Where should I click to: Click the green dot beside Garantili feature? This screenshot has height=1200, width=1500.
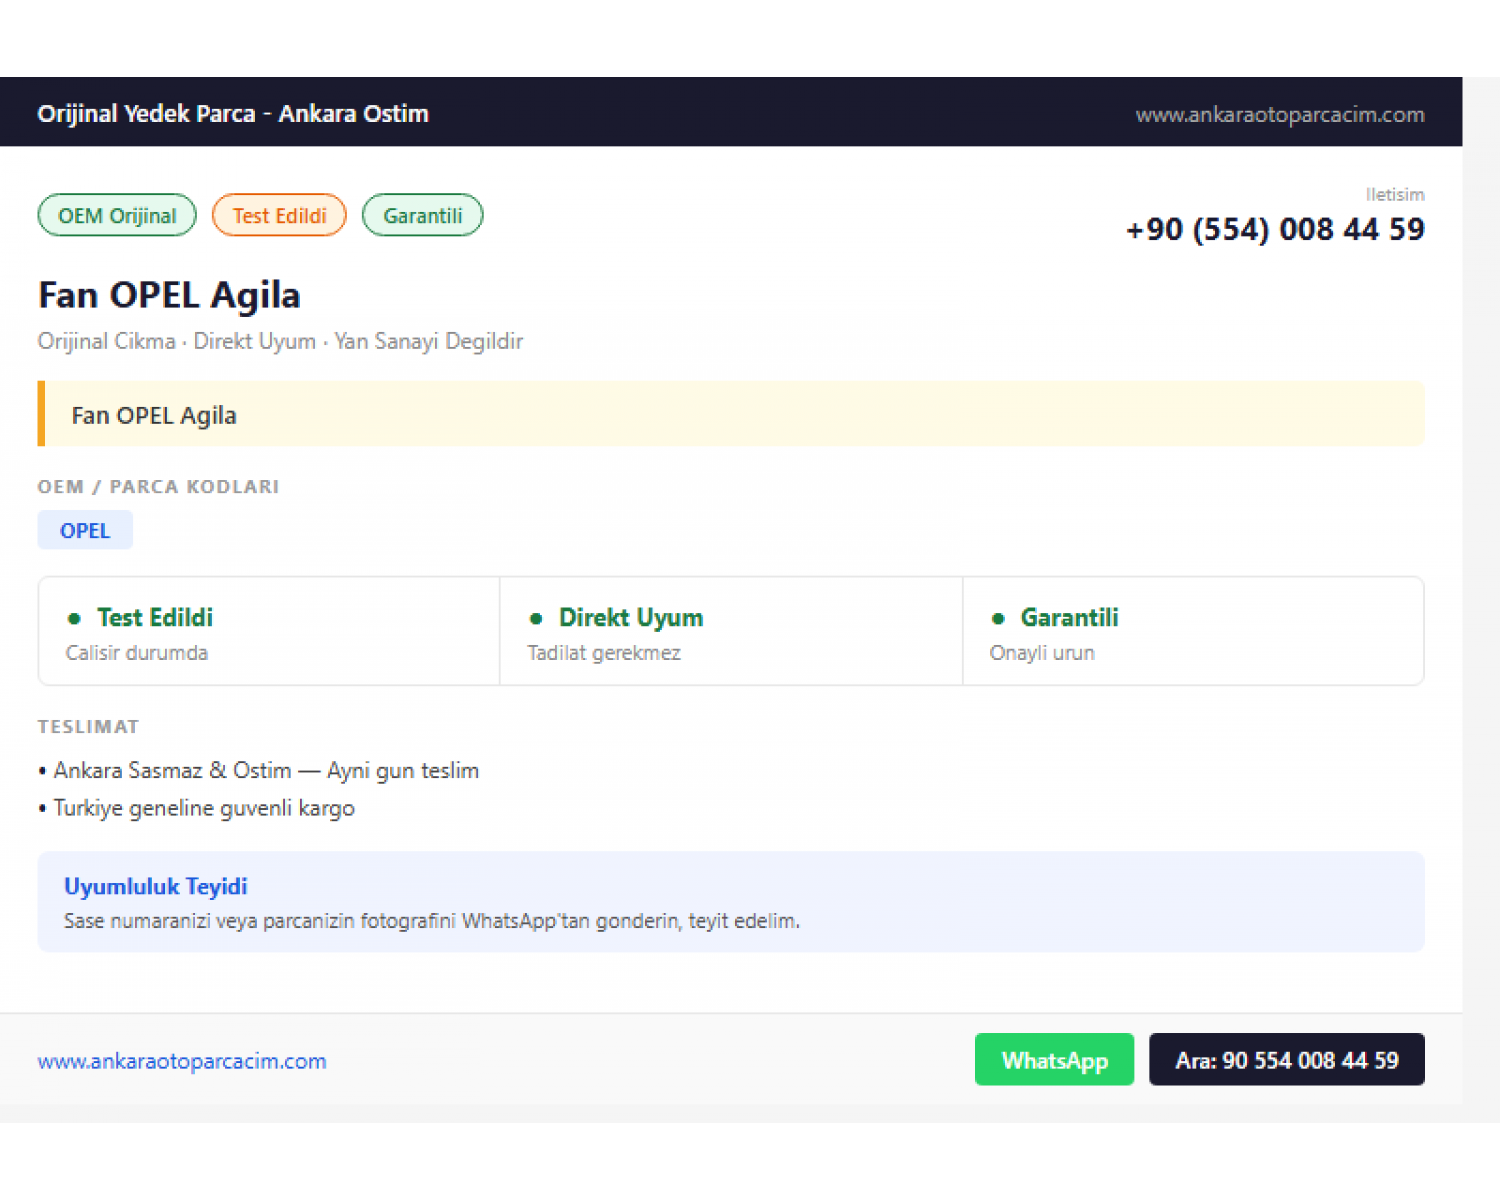(998, 619)
